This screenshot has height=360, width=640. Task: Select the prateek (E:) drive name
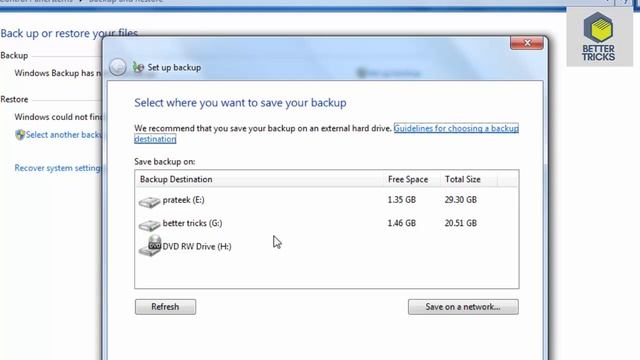coord(183,200)
